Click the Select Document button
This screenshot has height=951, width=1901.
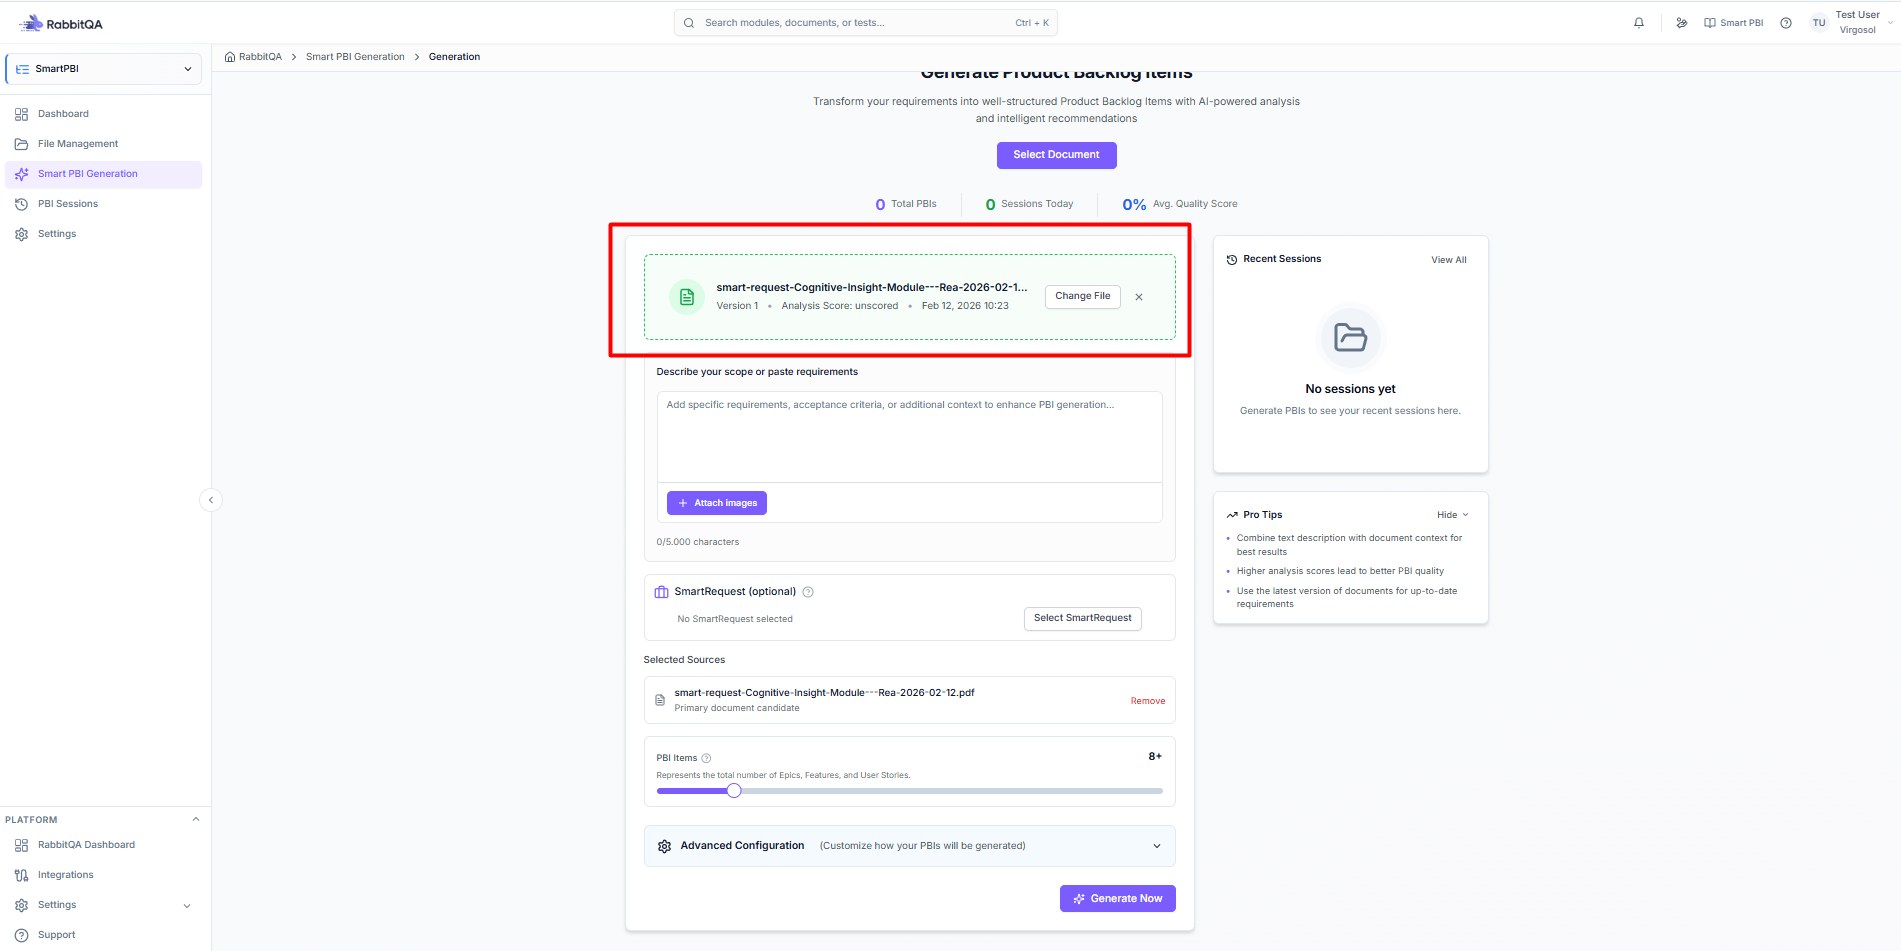coord(1056,155)
